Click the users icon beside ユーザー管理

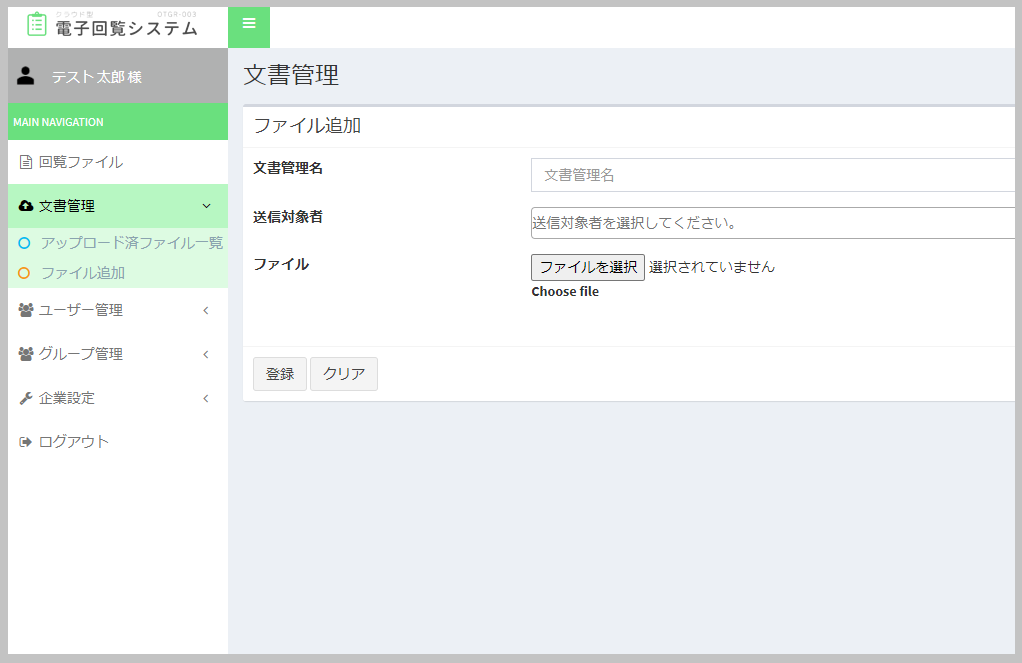coord(26,310)
